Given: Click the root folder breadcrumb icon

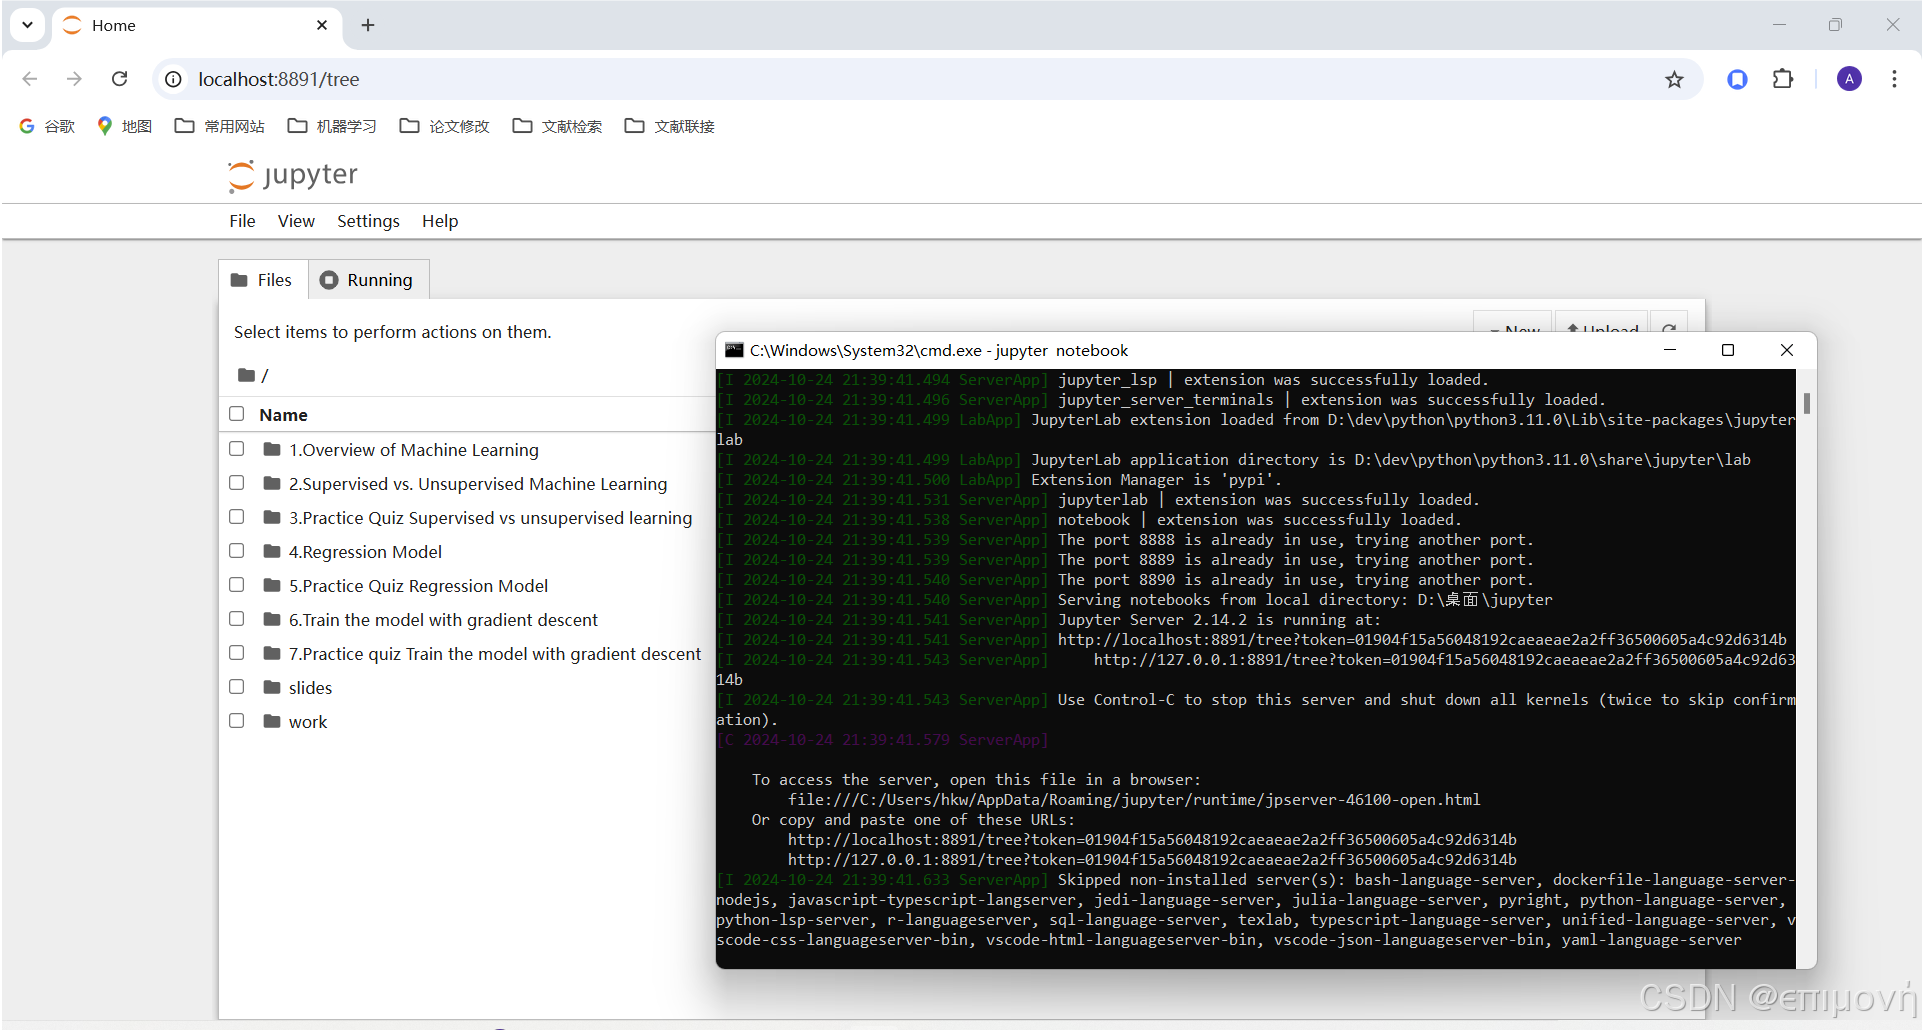Looking at the screenshot, I should point(247,375).
